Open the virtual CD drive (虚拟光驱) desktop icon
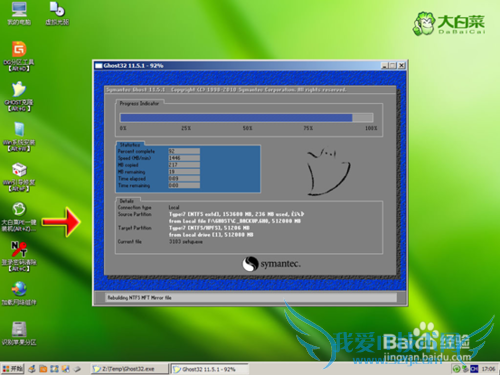This screenshot has height=375, width=500. (x=57, y=13)
